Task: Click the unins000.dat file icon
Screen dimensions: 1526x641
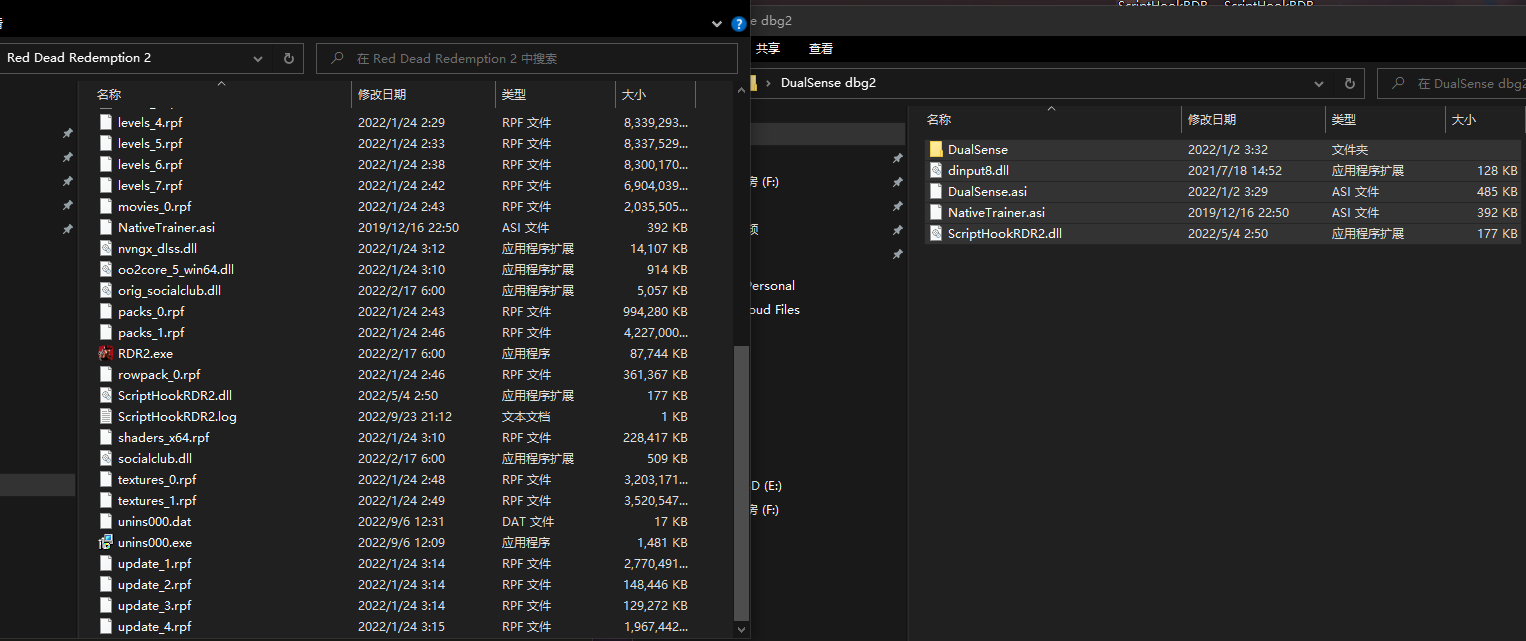Action: [x=106, y=521]
